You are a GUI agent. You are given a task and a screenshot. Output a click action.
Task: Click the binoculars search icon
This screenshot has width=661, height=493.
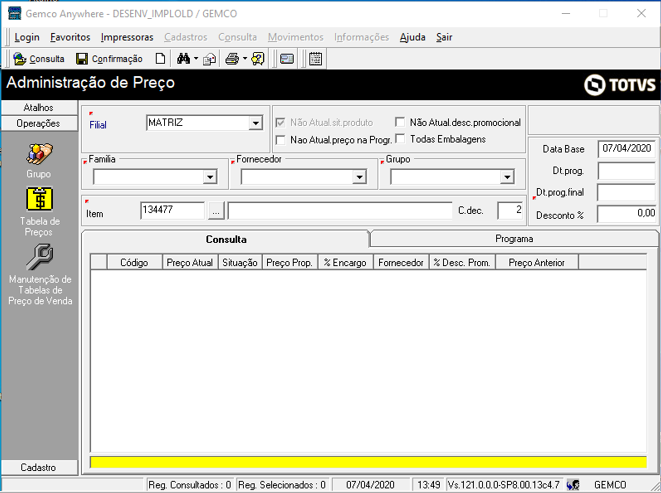tap(183, 59)
